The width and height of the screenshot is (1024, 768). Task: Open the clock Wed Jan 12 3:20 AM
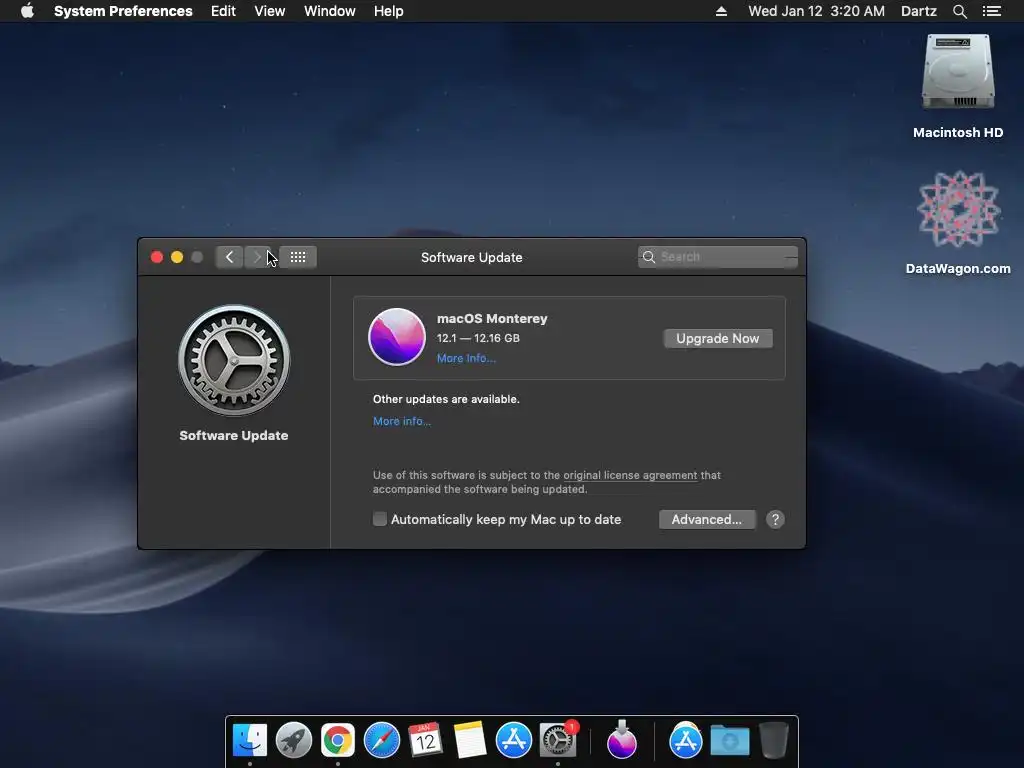tap(816, 11)
